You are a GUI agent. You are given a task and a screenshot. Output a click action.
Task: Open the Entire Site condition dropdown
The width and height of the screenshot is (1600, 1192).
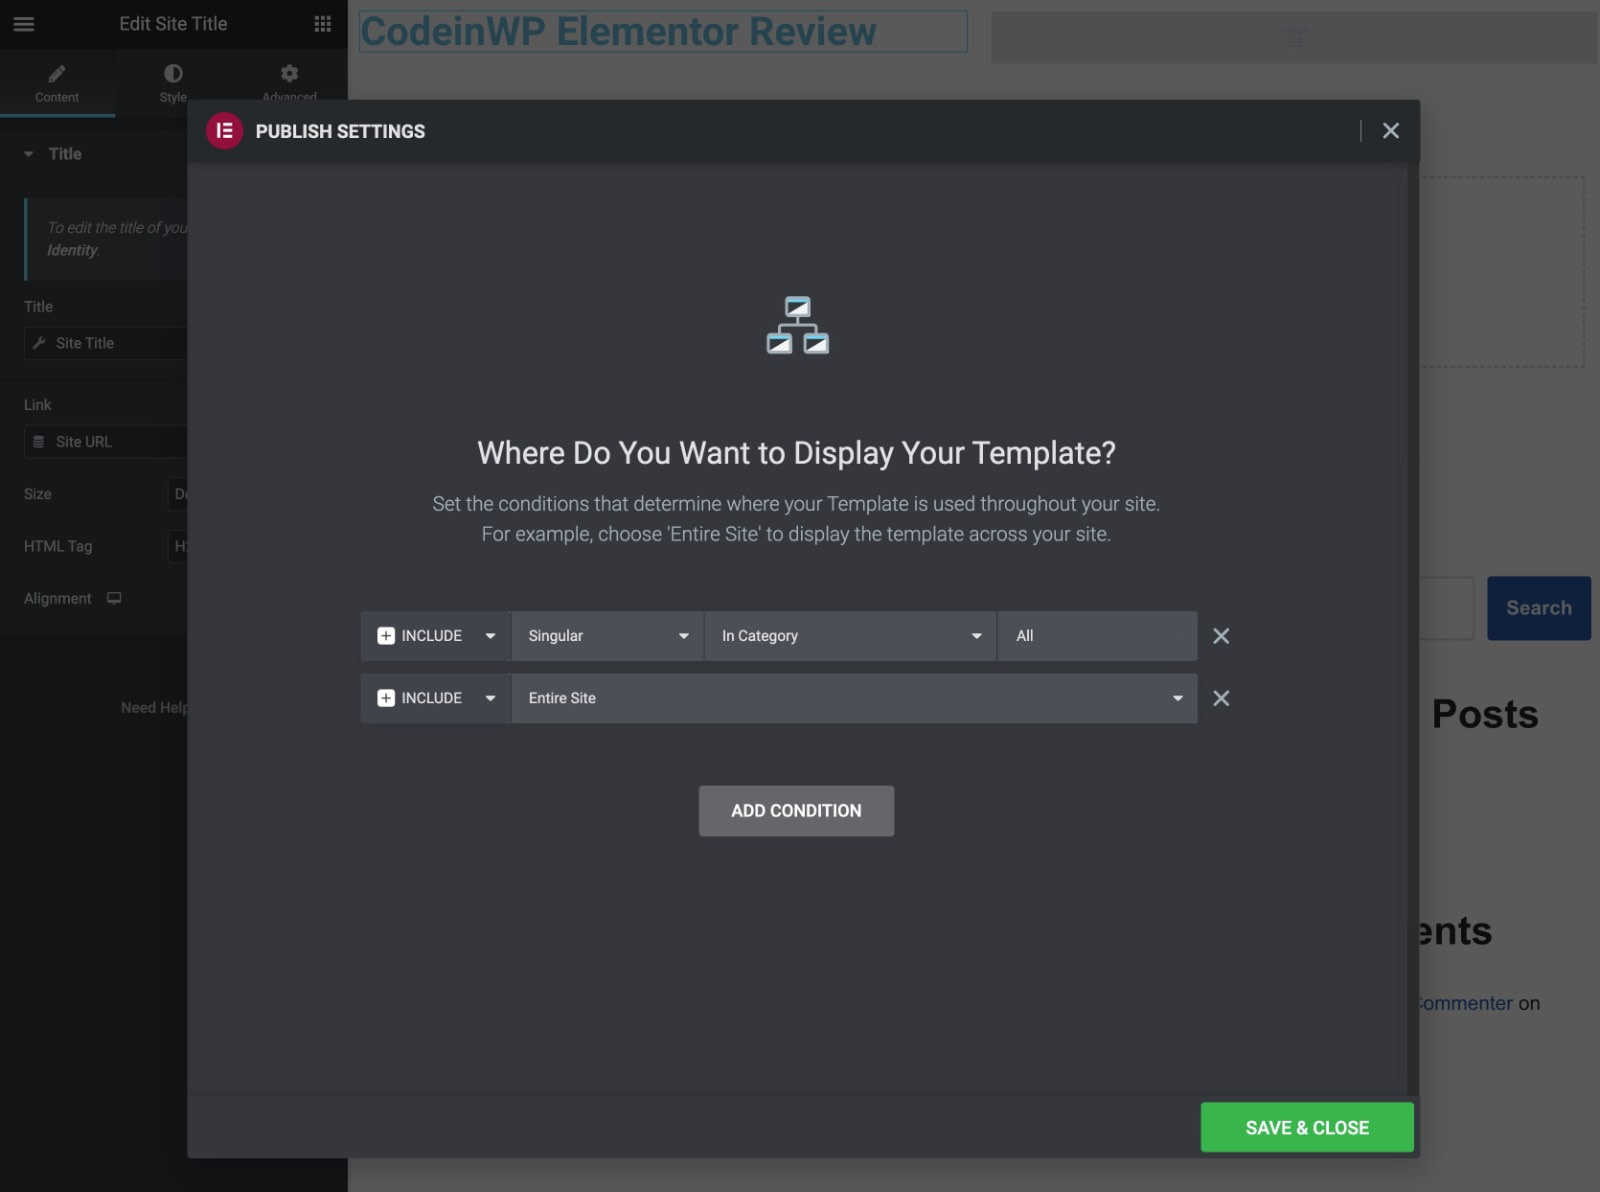(853, 698)
